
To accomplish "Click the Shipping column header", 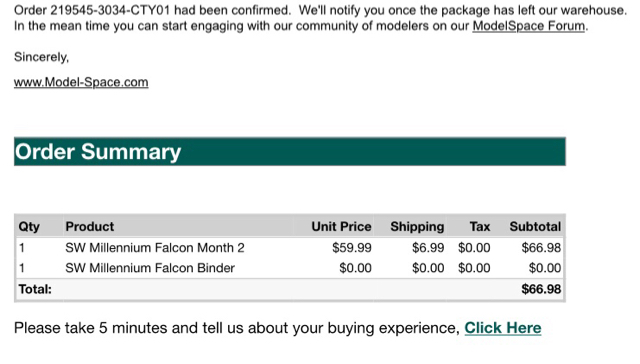I will (x=417, y=226).
